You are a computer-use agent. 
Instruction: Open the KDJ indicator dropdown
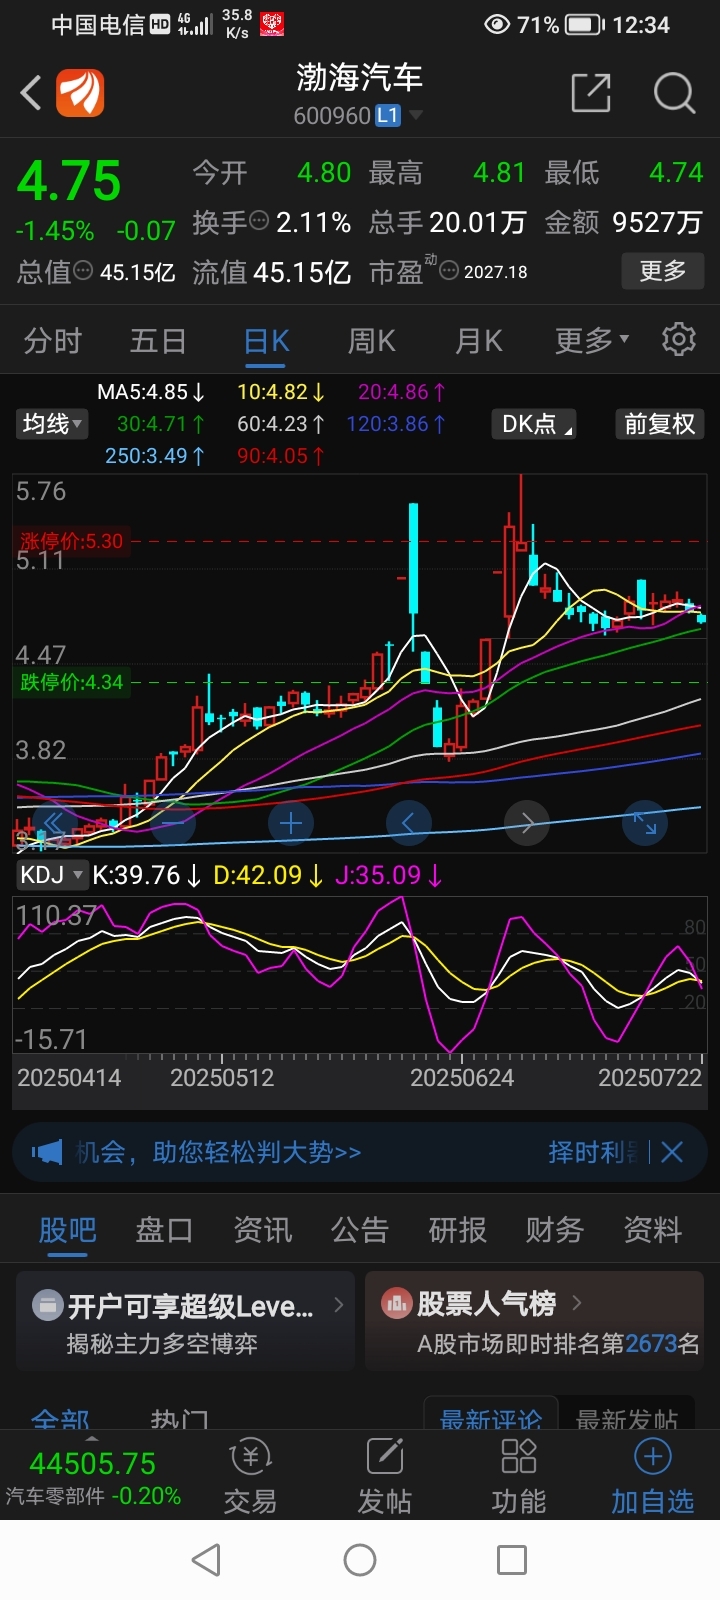[52, 875]
